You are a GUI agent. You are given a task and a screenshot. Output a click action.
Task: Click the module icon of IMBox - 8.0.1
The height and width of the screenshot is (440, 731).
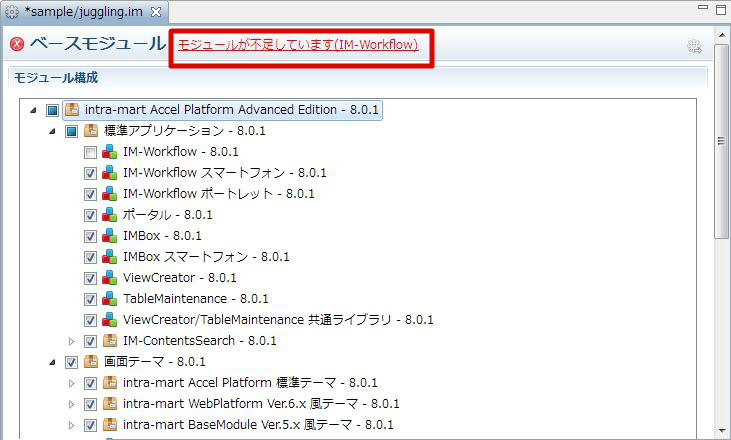110,235
